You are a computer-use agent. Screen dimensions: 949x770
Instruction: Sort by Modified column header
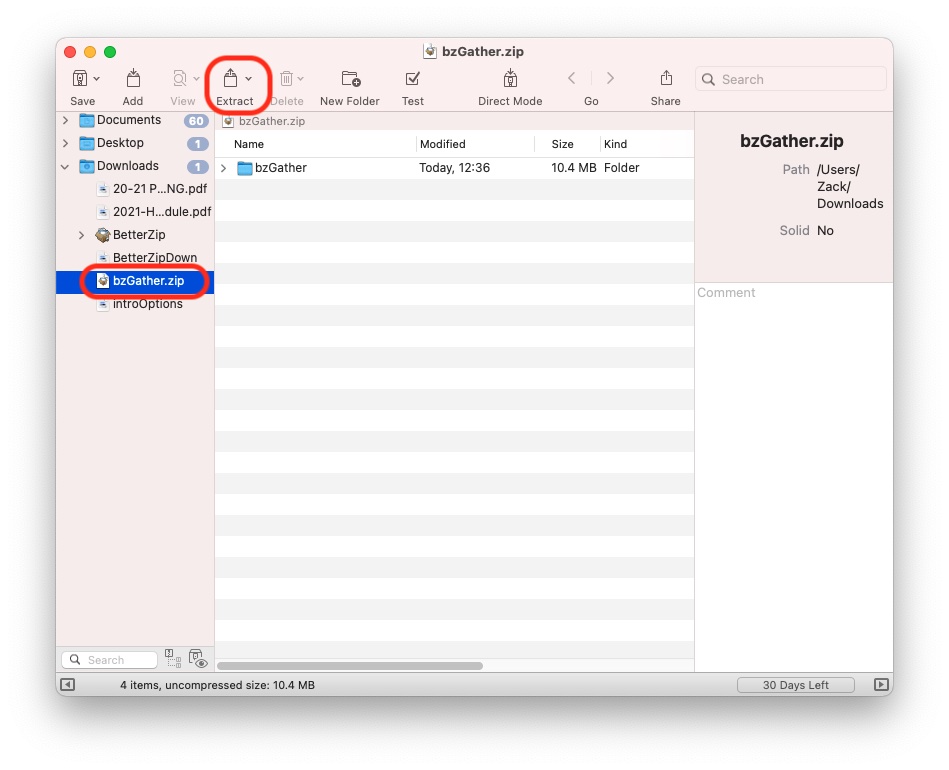tap(443, 144)
